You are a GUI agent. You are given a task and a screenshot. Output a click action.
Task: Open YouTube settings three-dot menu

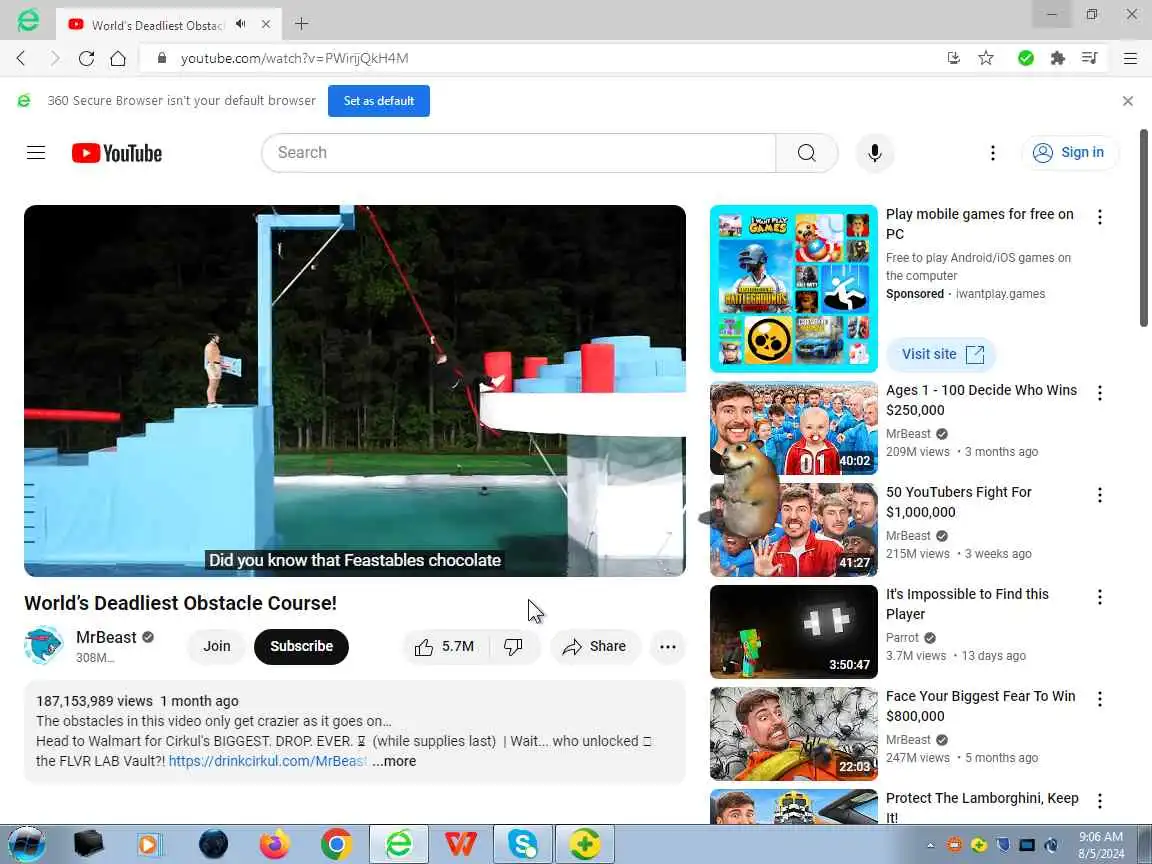[x=993, y=153]
